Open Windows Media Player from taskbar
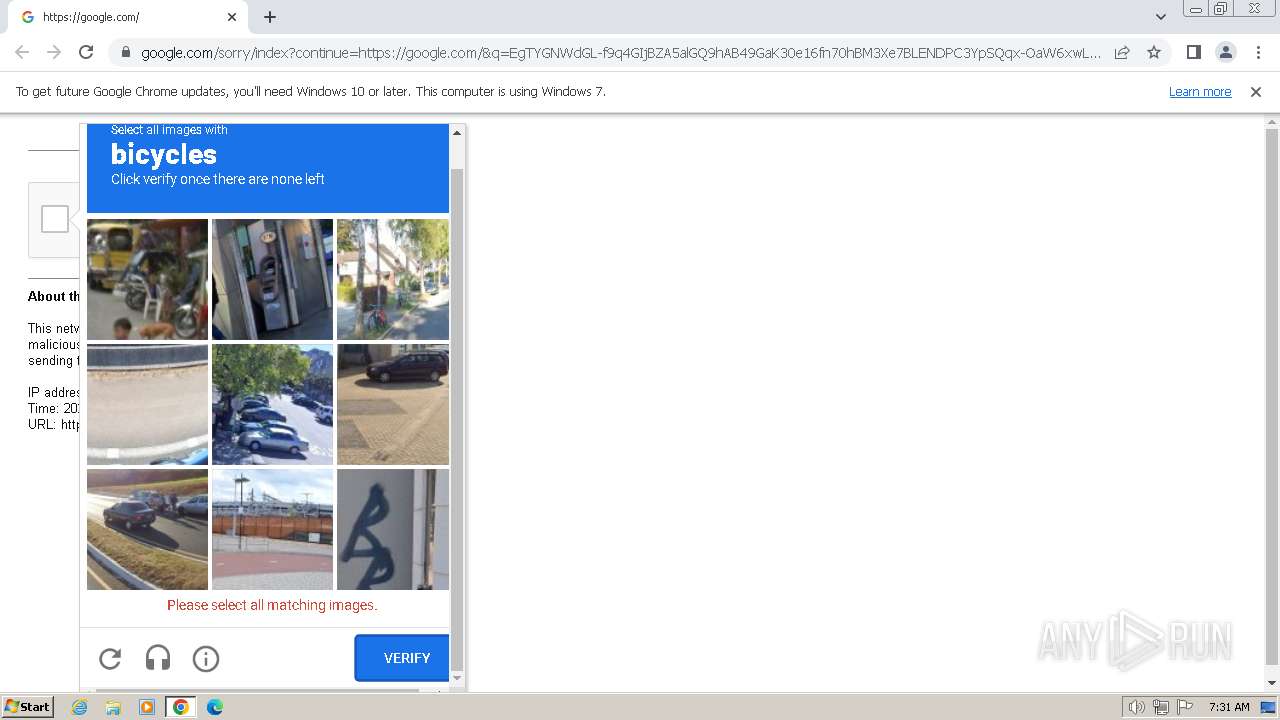The height and width of the screenshot is (720, 1280). click(x=147, y=707)
